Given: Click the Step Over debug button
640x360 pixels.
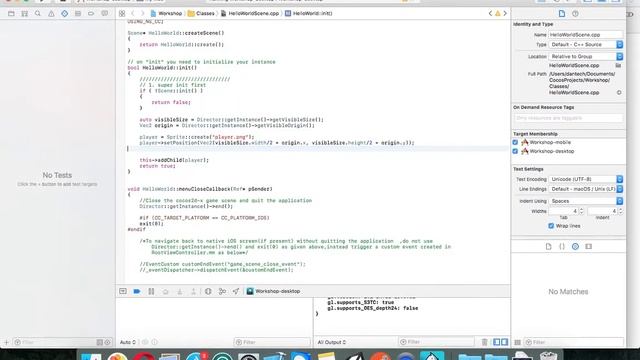Looking at the screenshot, I should click(x=165, y=291).
